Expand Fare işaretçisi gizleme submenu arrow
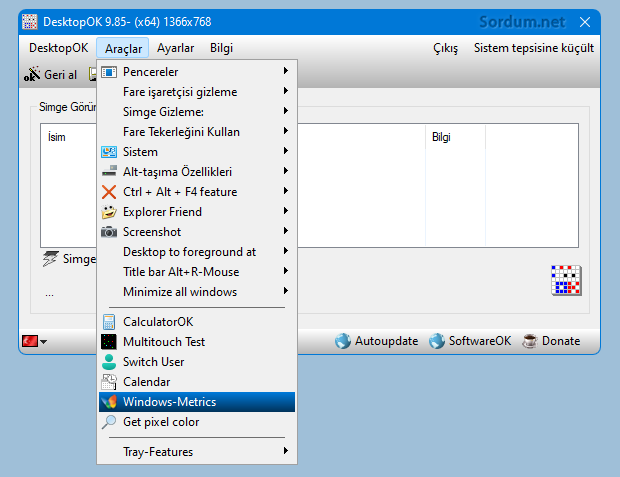620x477 pixels. click(286, 91)
